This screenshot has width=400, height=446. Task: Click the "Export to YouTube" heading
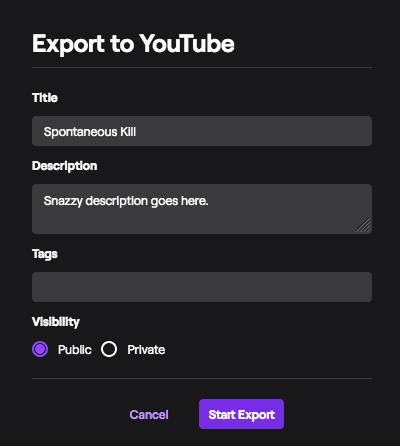133,44
